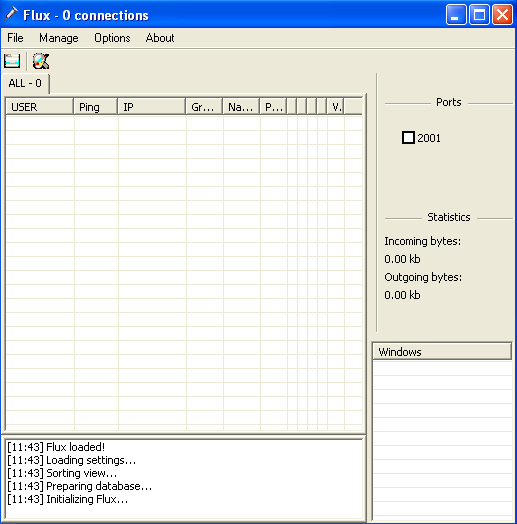Click the 0.00 kb value under Incoming bytes
Viewport: 517px width, 524px height.
402,259
